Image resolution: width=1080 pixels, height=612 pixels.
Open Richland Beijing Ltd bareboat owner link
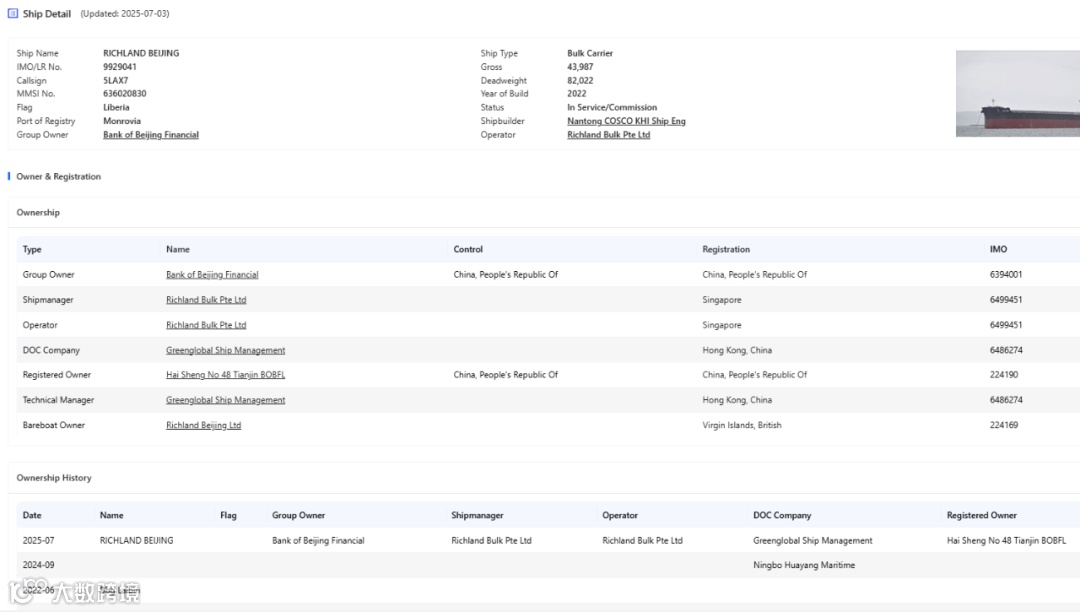tap(203, 425)
